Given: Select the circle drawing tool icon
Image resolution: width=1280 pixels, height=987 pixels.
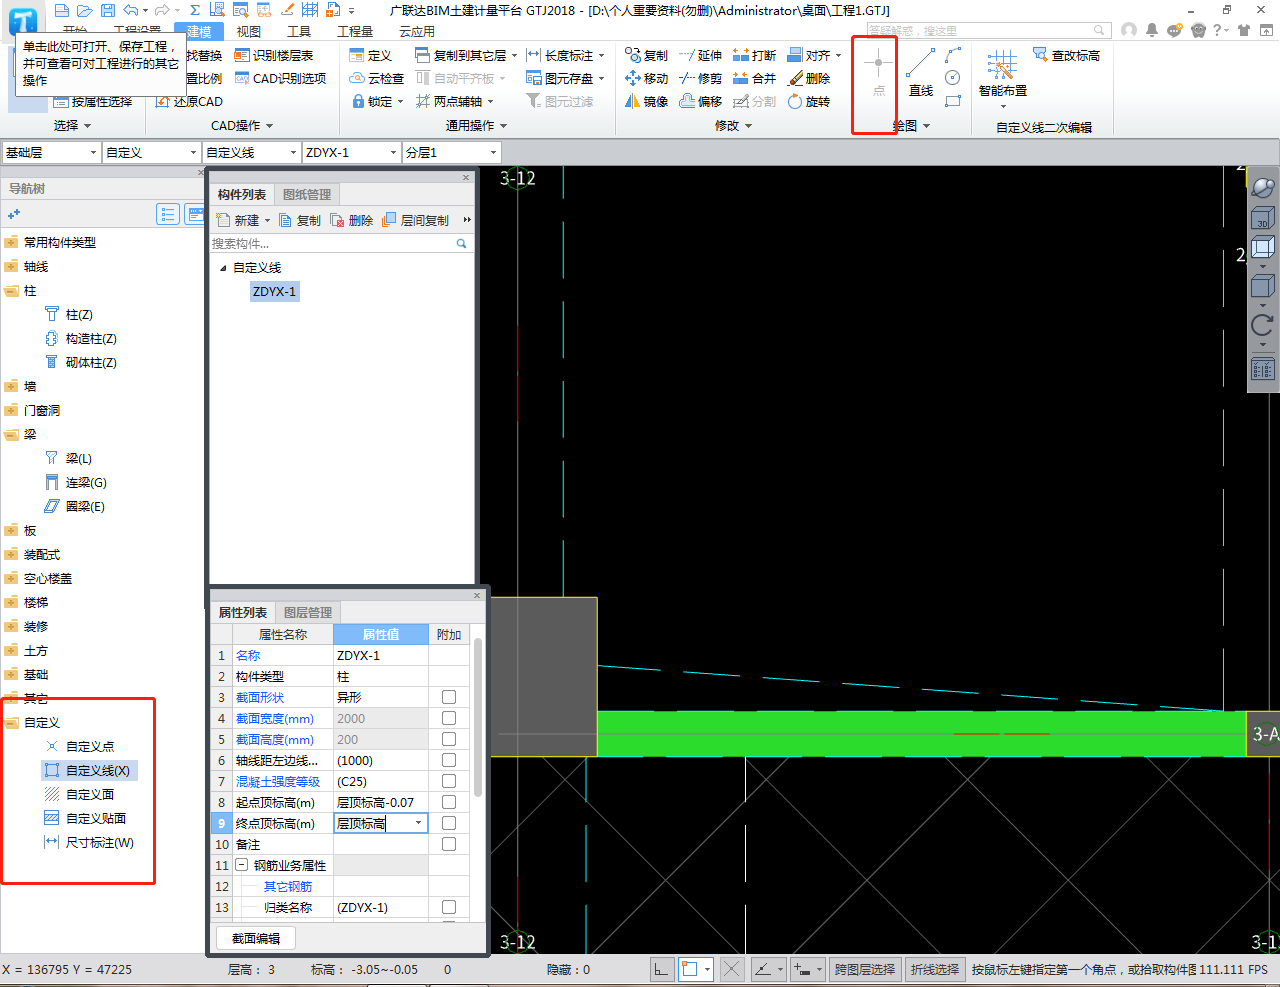Looking at the screenshot, I should coord(953,78).
